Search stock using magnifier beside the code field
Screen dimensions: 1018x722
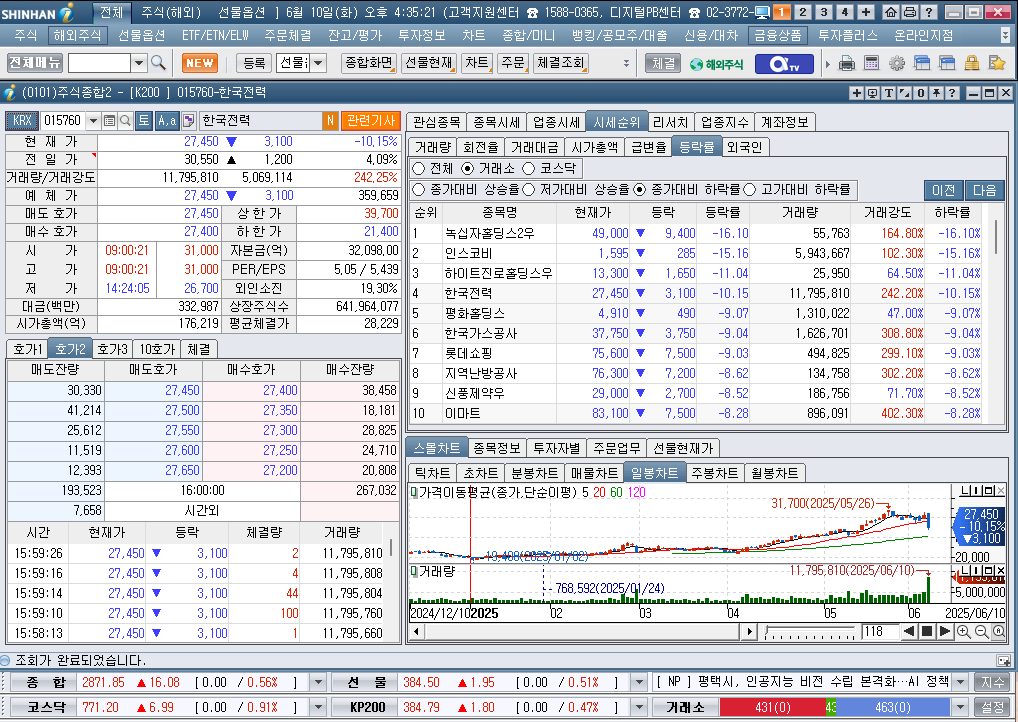click(125, 120)
